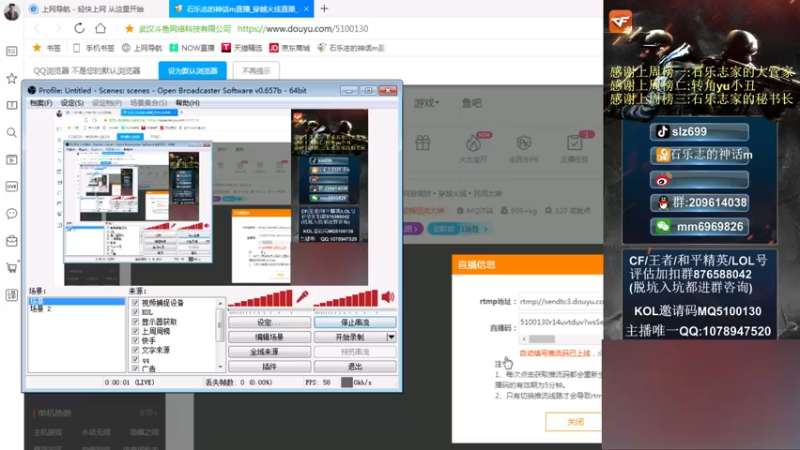Click the rtmp地址 input field

pos(561,302)
